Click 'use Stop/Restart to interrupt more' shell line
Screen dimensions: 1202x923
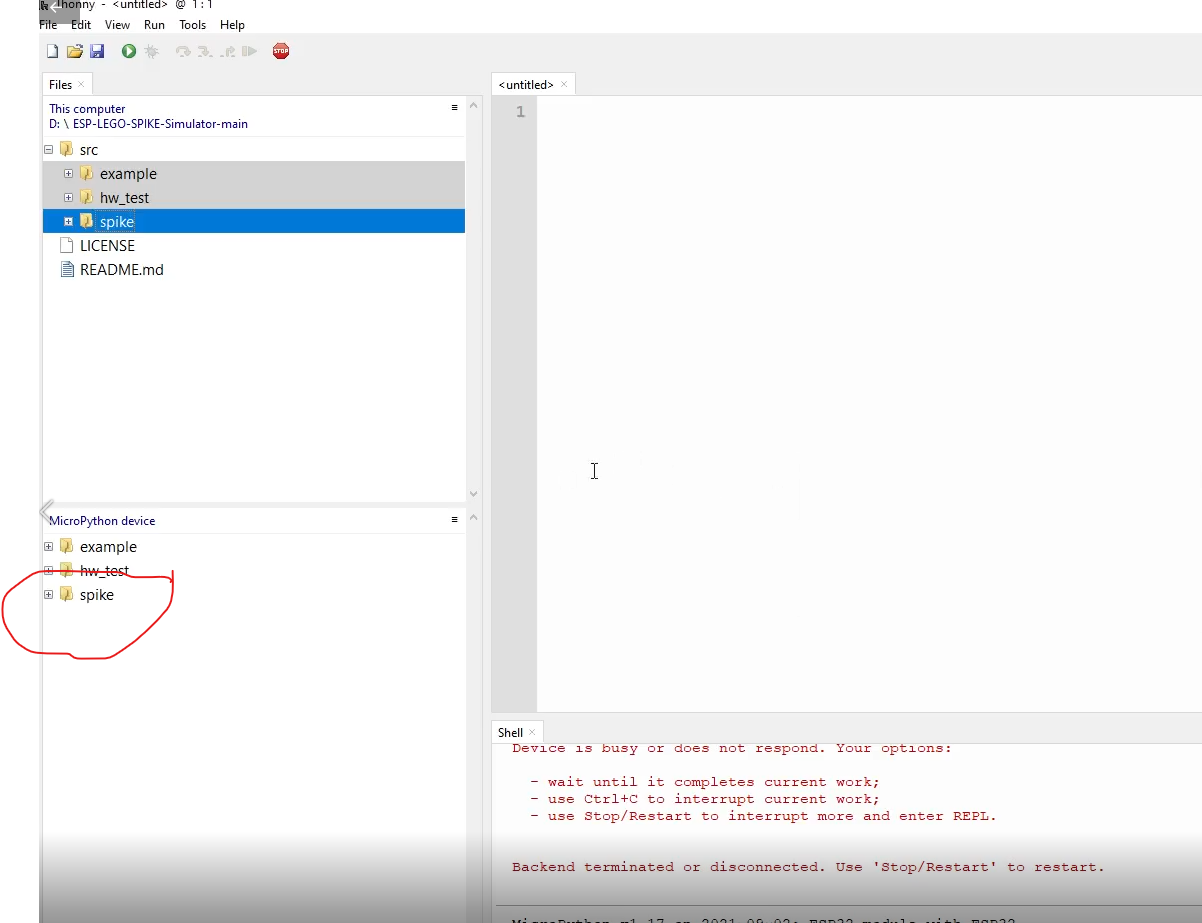[763, 816]
